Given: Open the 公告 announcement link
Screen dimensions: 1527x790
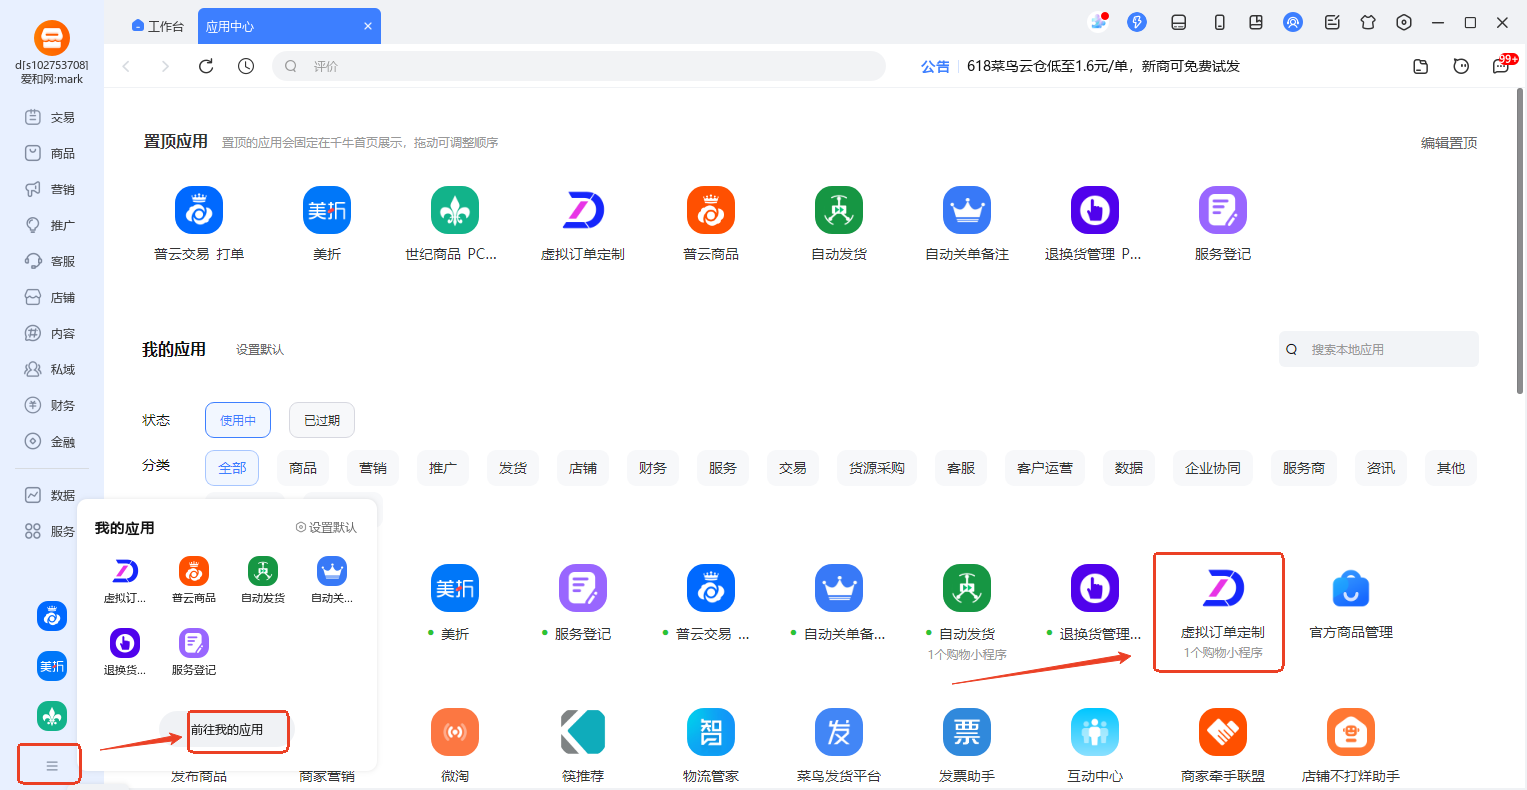Looking at the screenshot, I should tap(935, 66).
